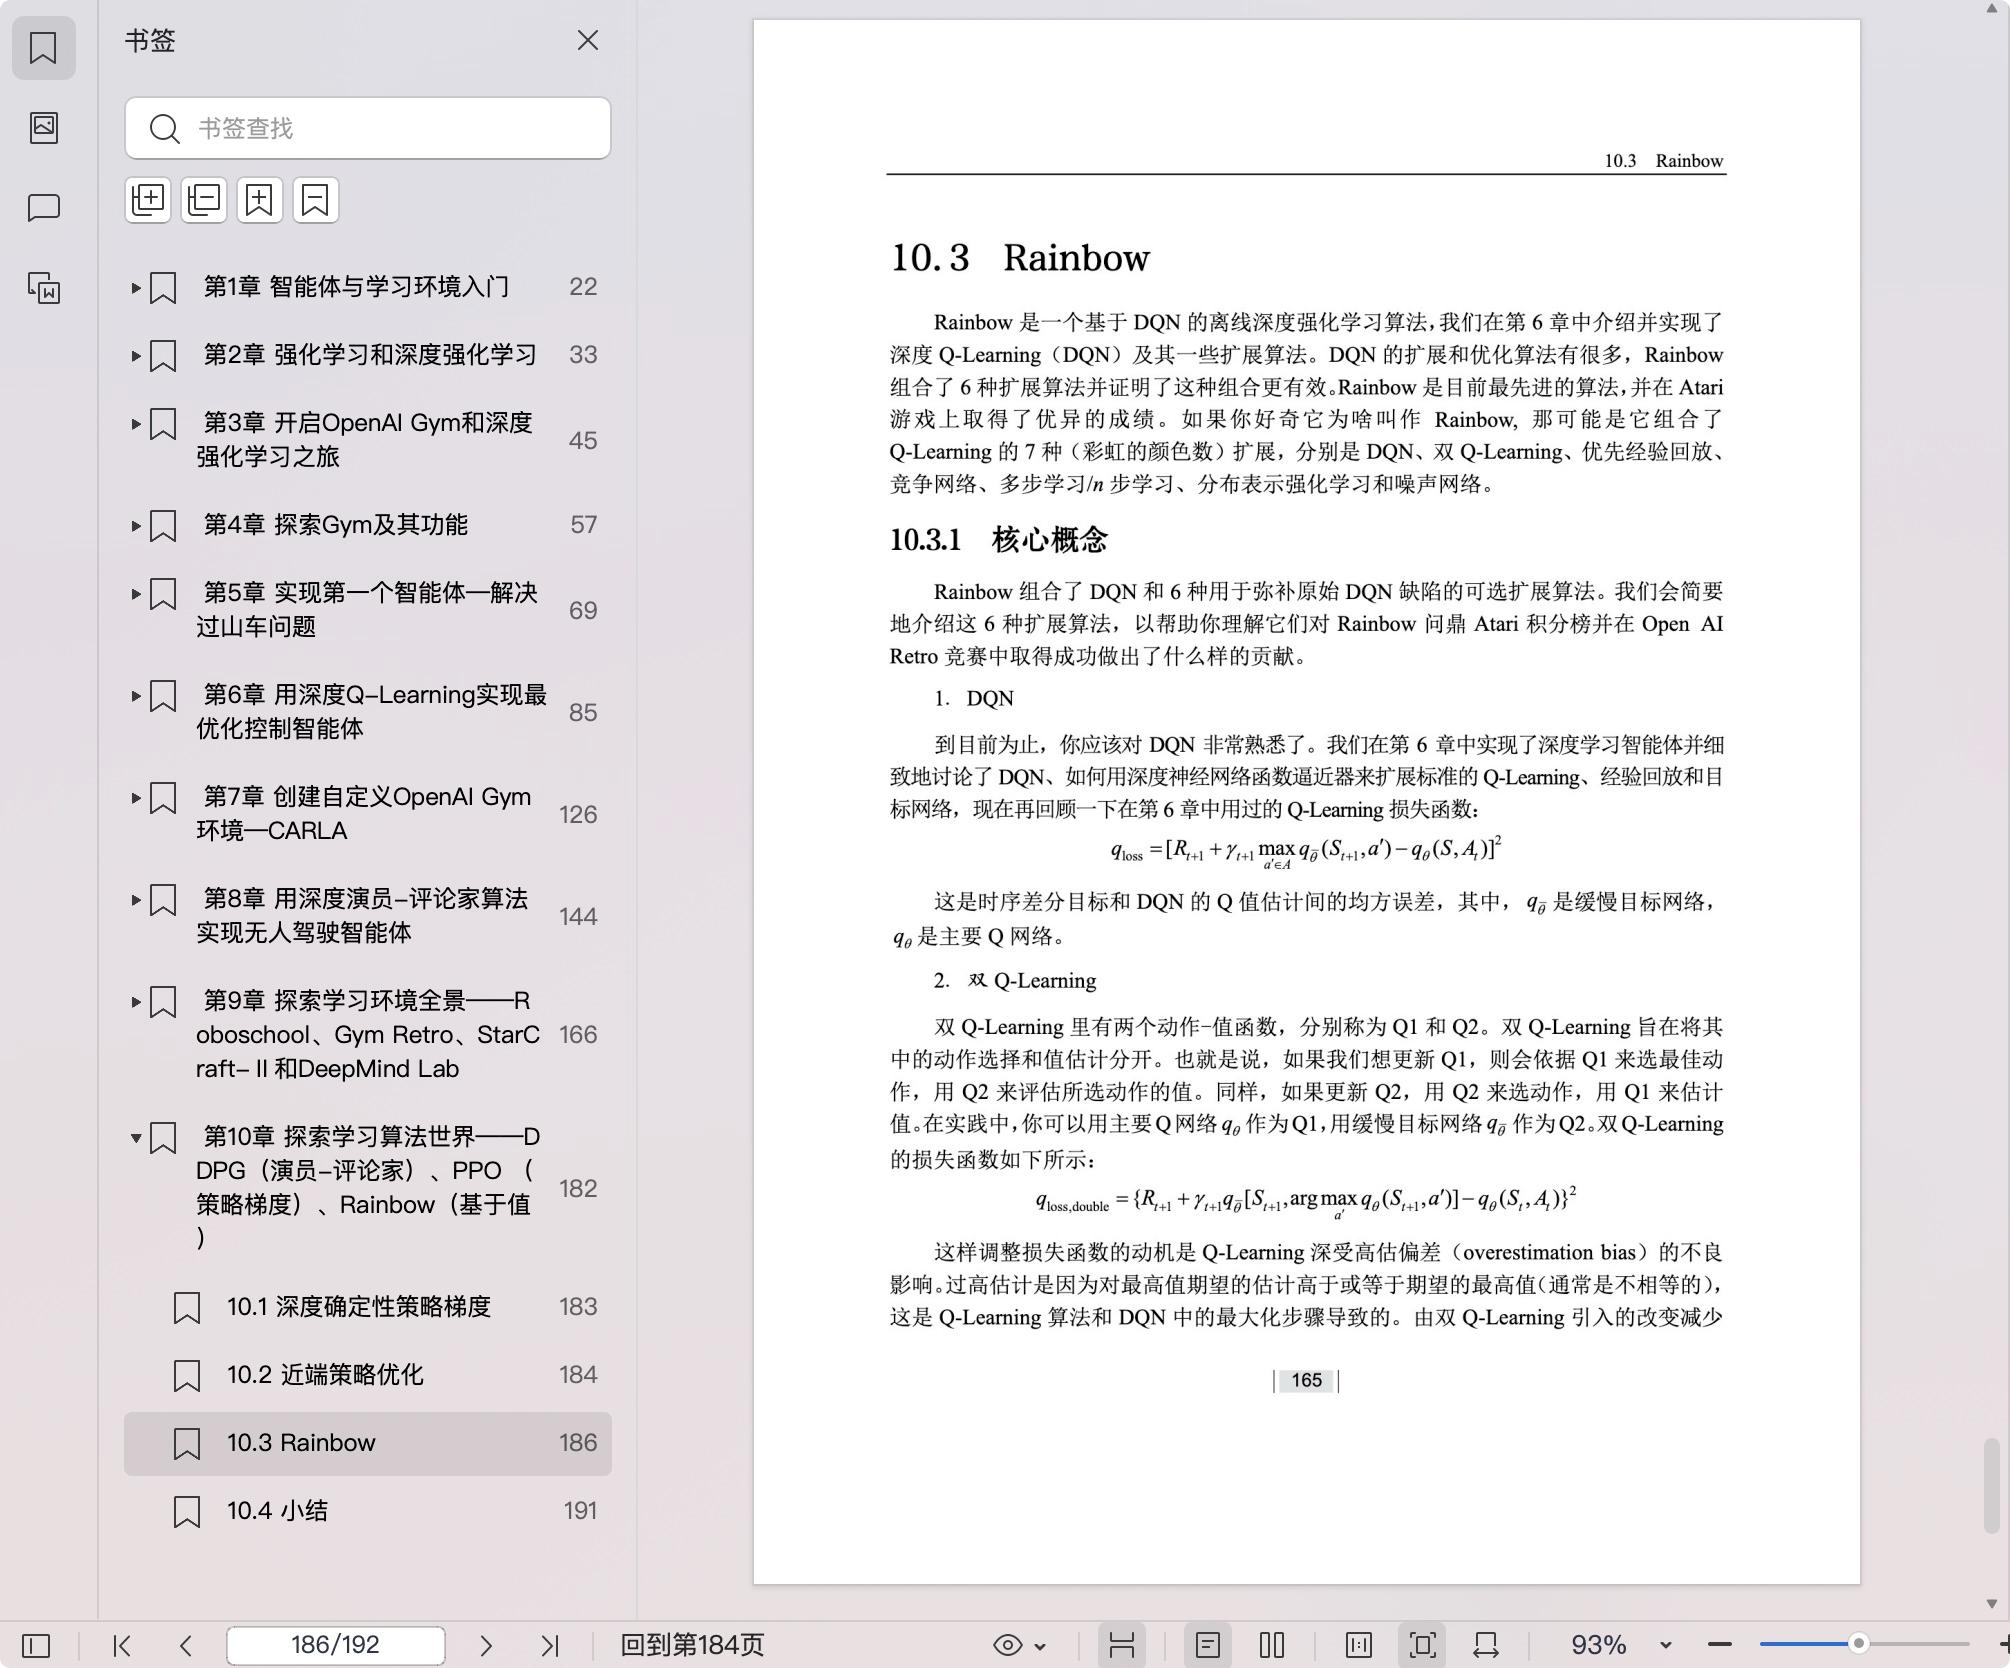Select two-page view

(x=1272, y=1645)
